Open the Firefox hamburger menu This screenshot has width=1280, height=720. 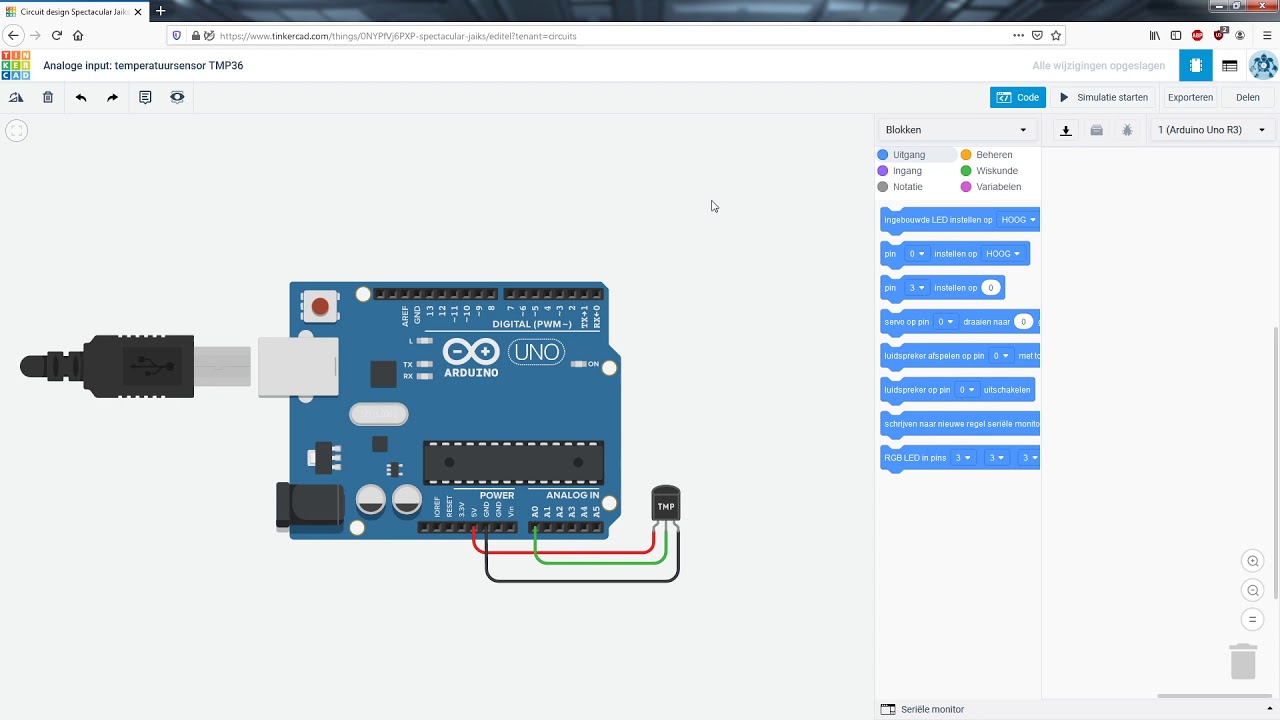[1267, 35]
